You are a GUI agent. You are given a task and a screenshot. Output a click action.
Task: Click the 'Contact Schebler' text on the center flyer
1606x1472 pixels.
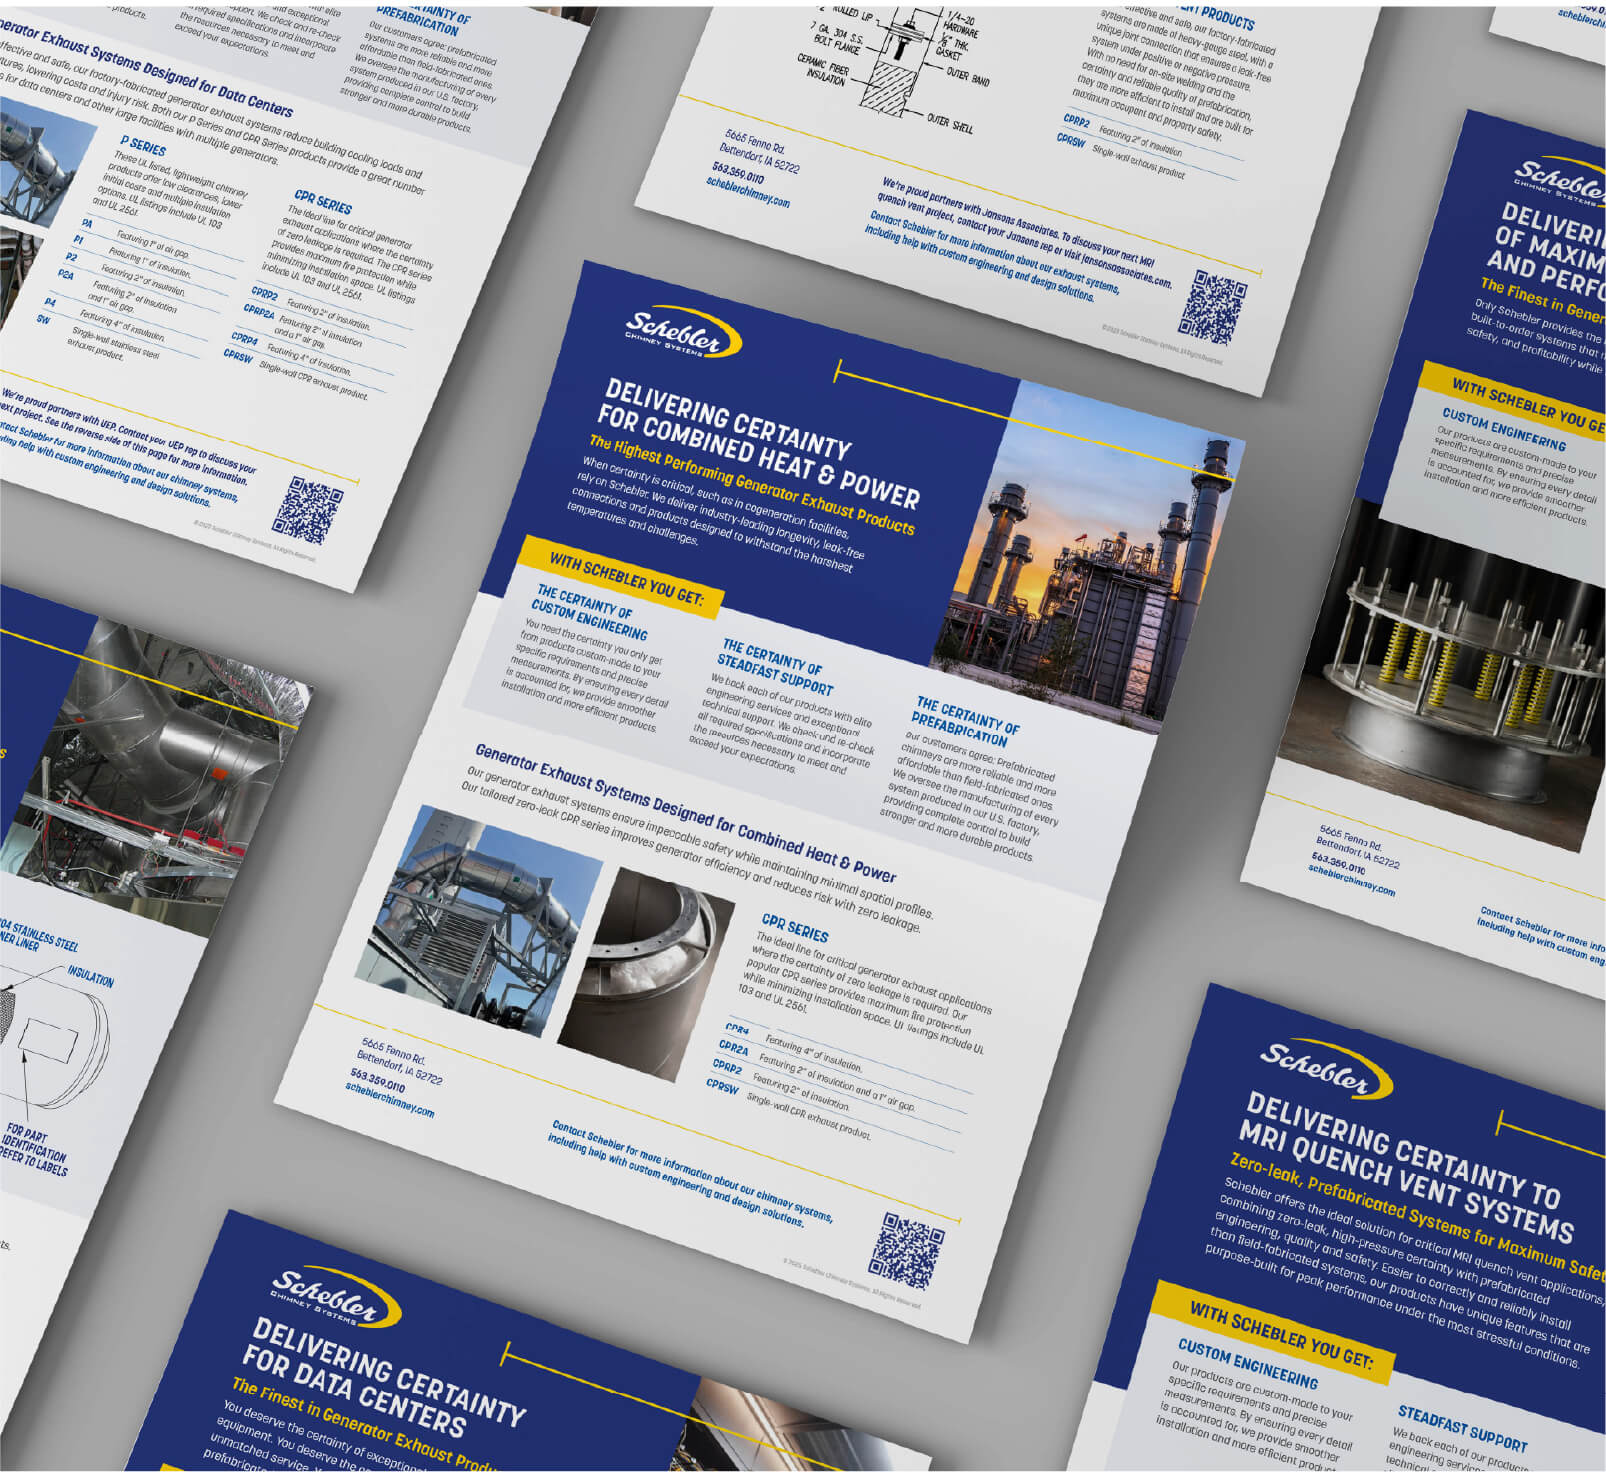tap(691, 1171)
